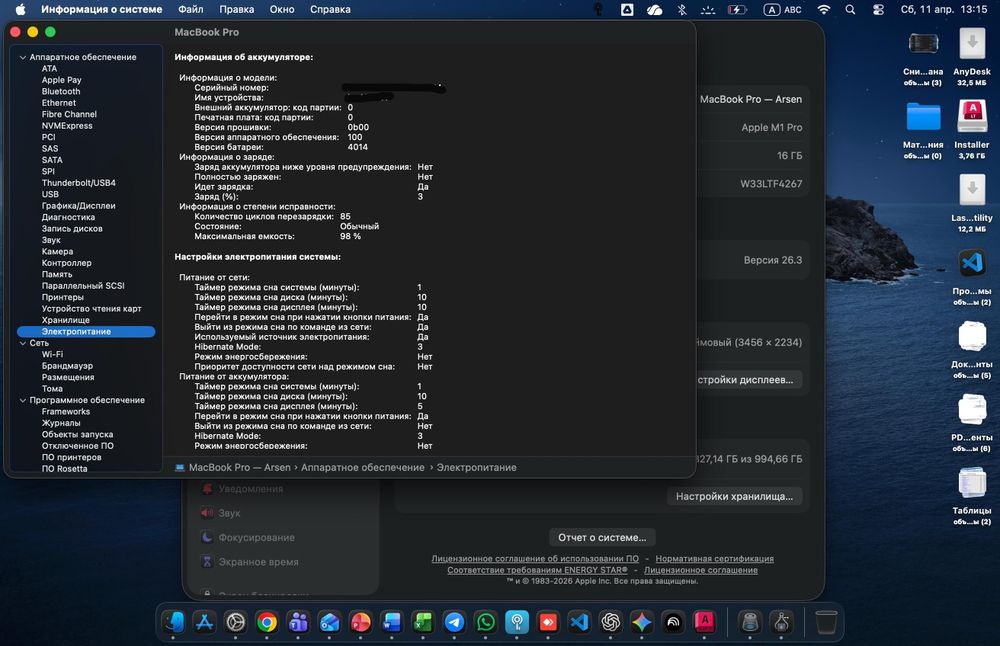Collapse the Программное обеспечение section
The image size is (1000, 646).
tap(23, 400)
